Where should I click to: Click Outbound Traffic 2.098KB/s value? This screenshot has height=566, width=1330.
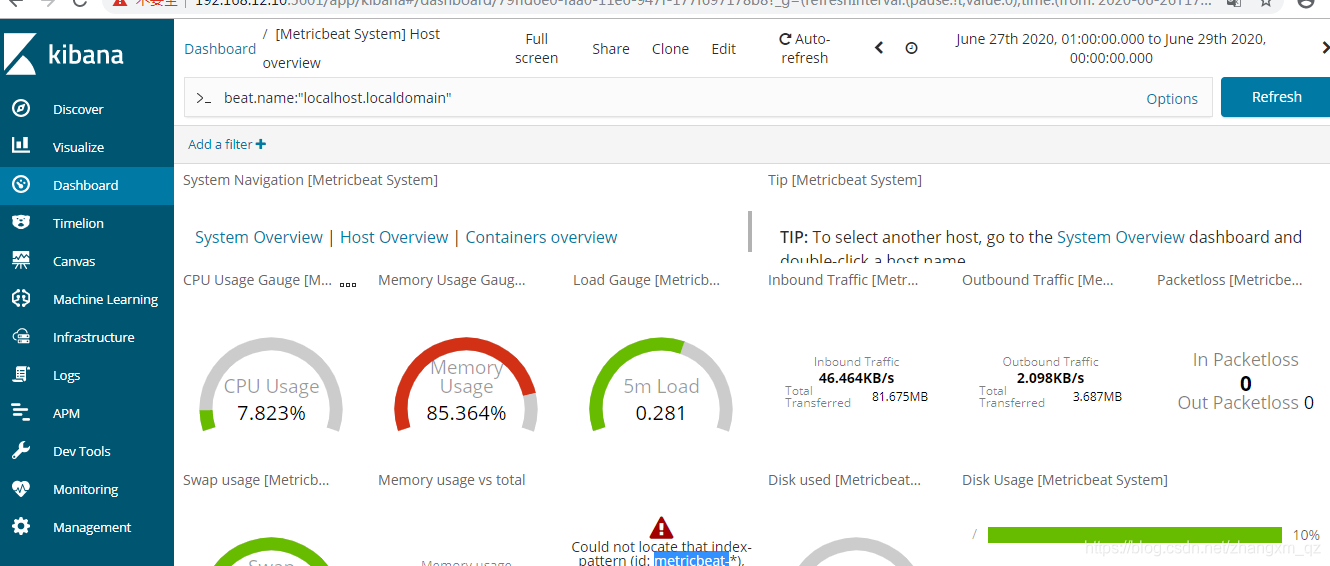(x=1050, y=378)
